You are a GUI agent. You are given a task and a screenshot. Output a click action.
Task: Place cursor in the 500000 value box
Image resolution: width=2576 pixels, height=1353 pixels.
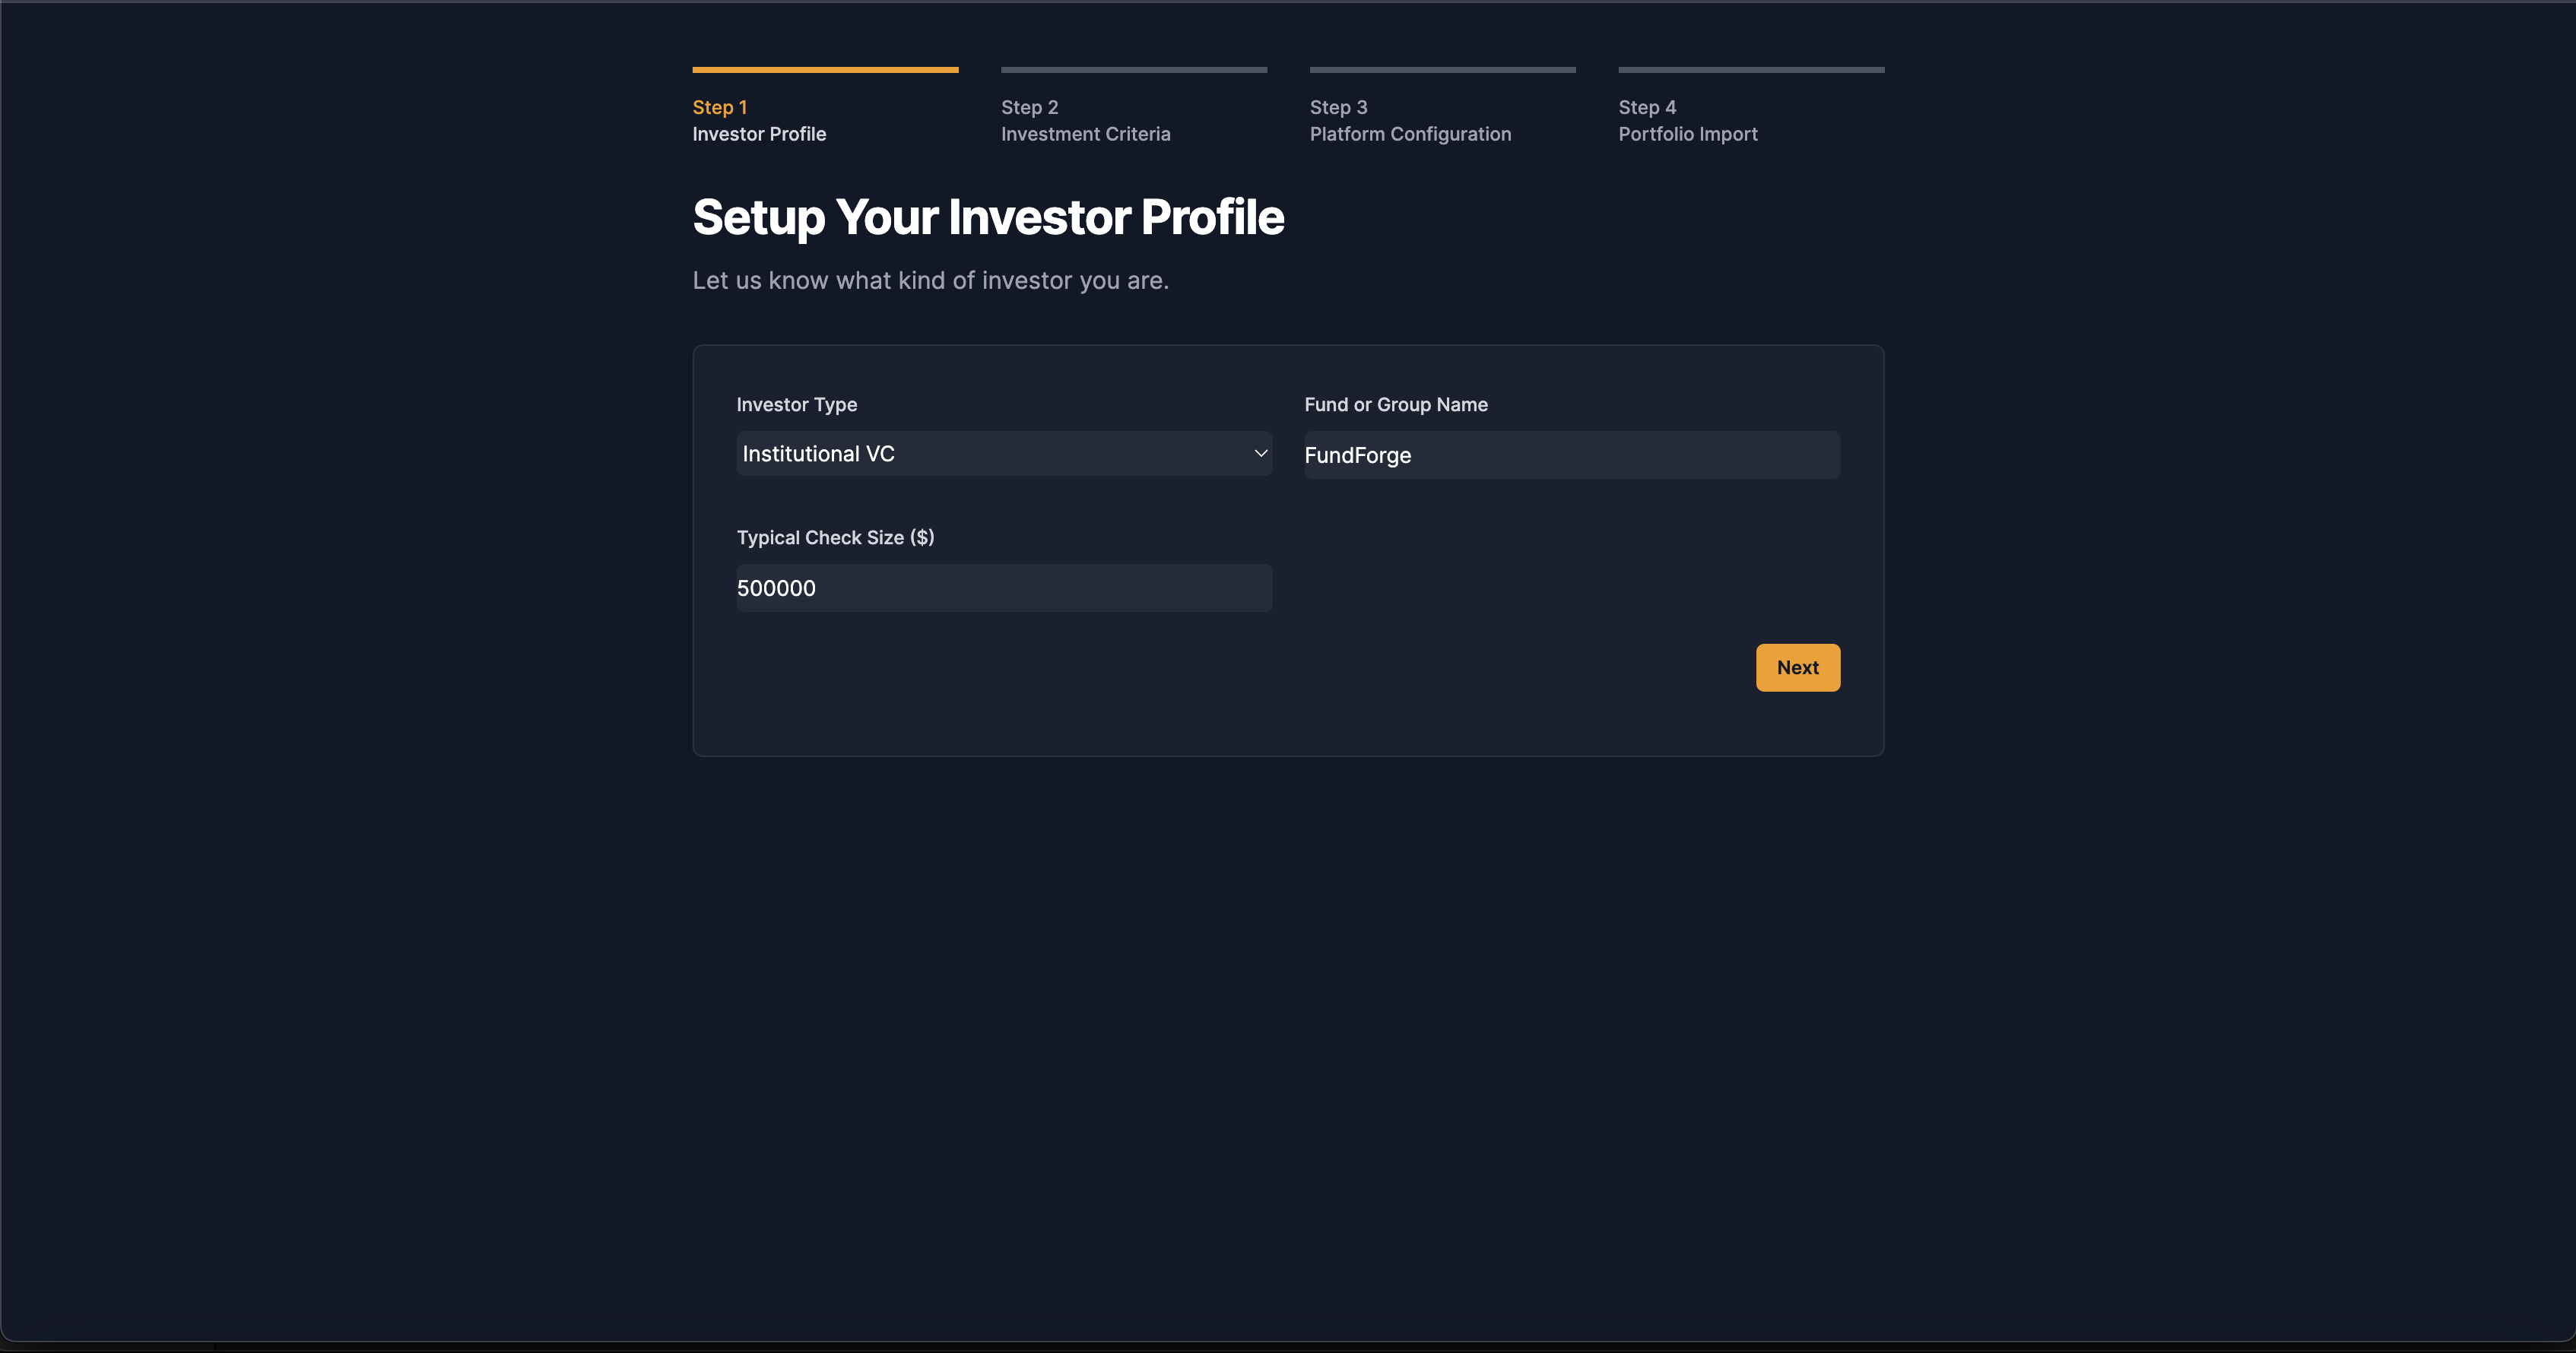pos(1003,588)
